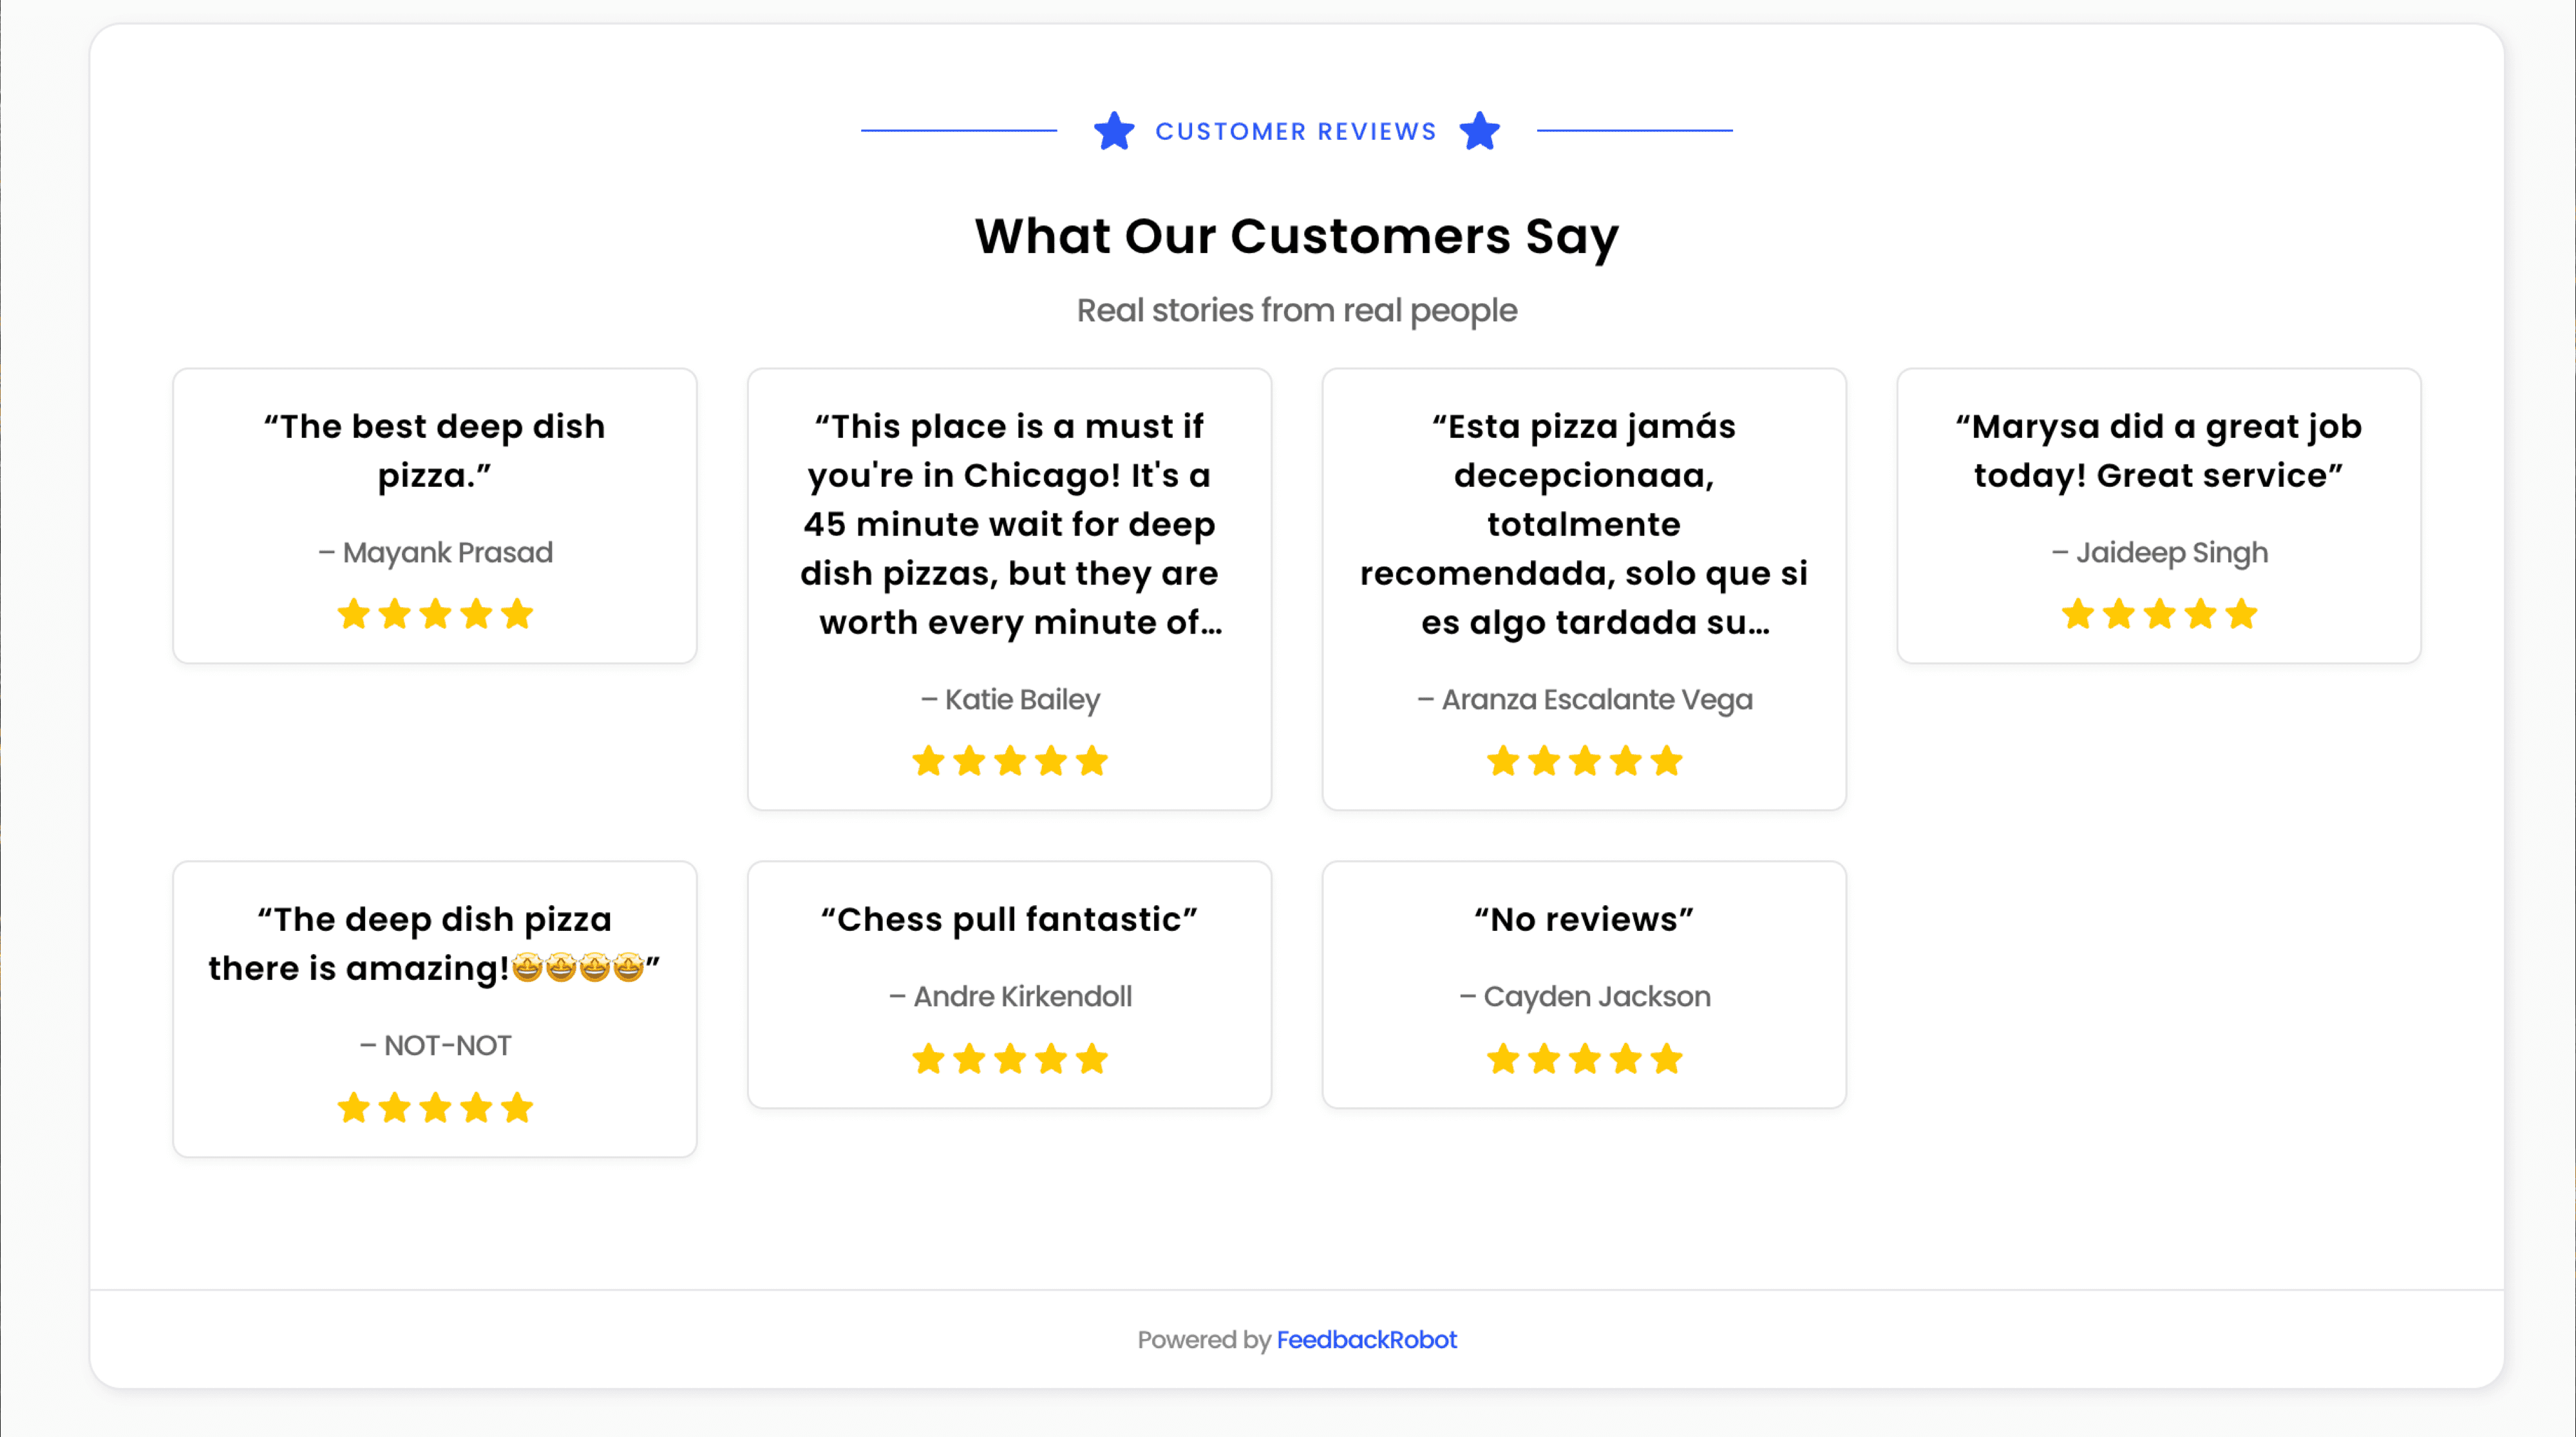
Task: Click the middle star in Cayden Jackson's rating bar
Action: point(1584,1058)
